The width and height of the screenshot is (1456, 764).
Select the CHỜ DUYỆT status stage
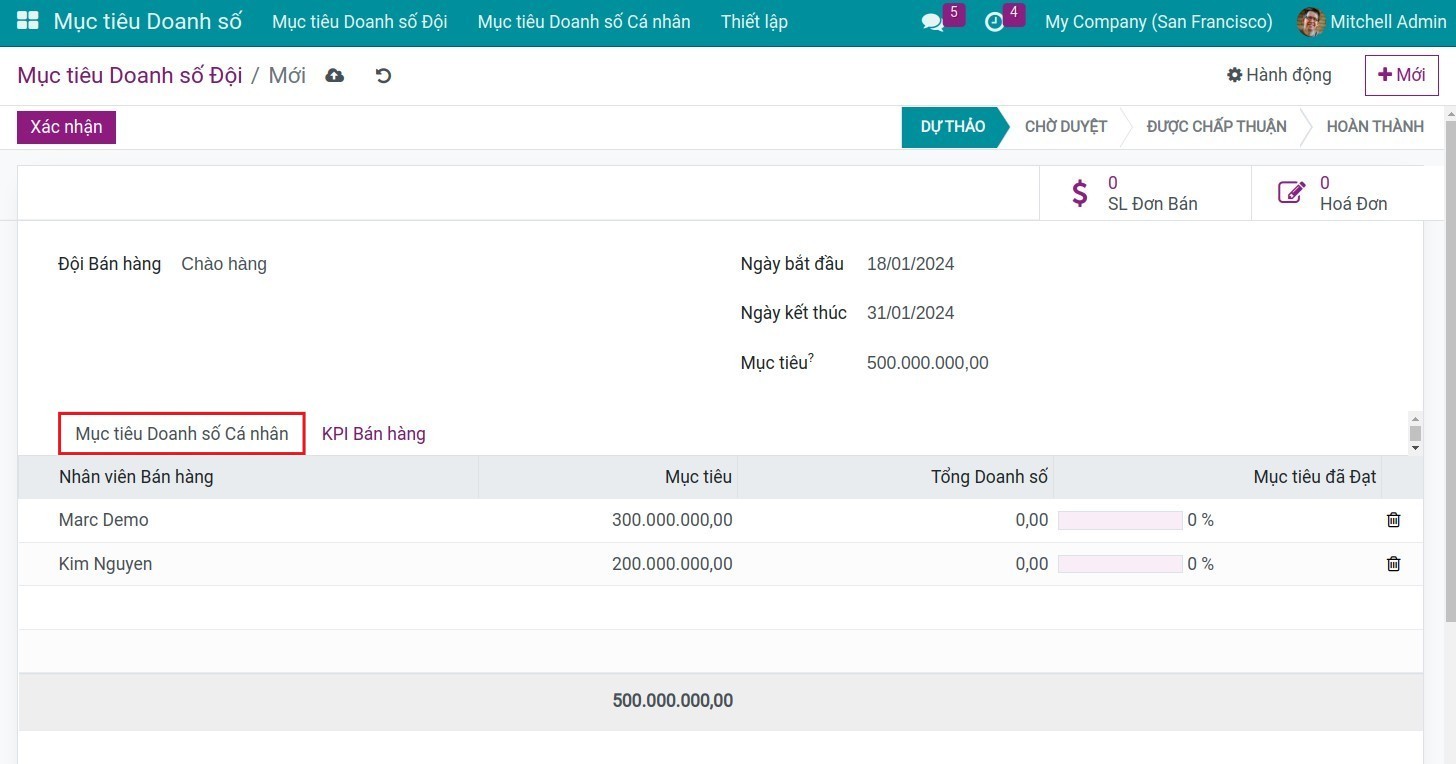pyautogui.click(x=1065, y=127)
